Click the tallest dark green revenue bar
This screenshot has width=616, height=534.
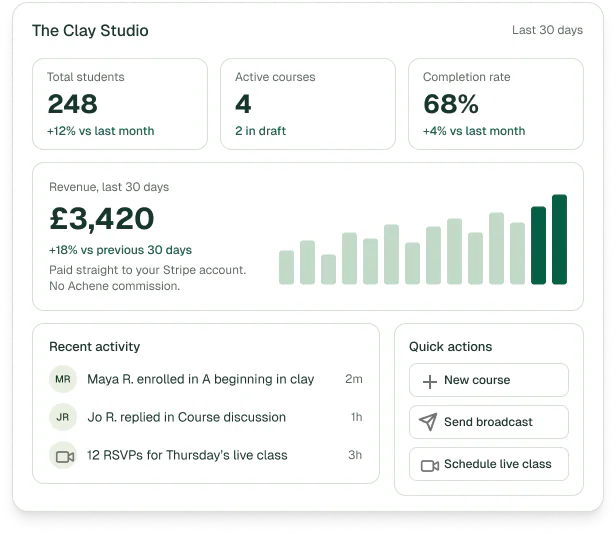[559, 239]
